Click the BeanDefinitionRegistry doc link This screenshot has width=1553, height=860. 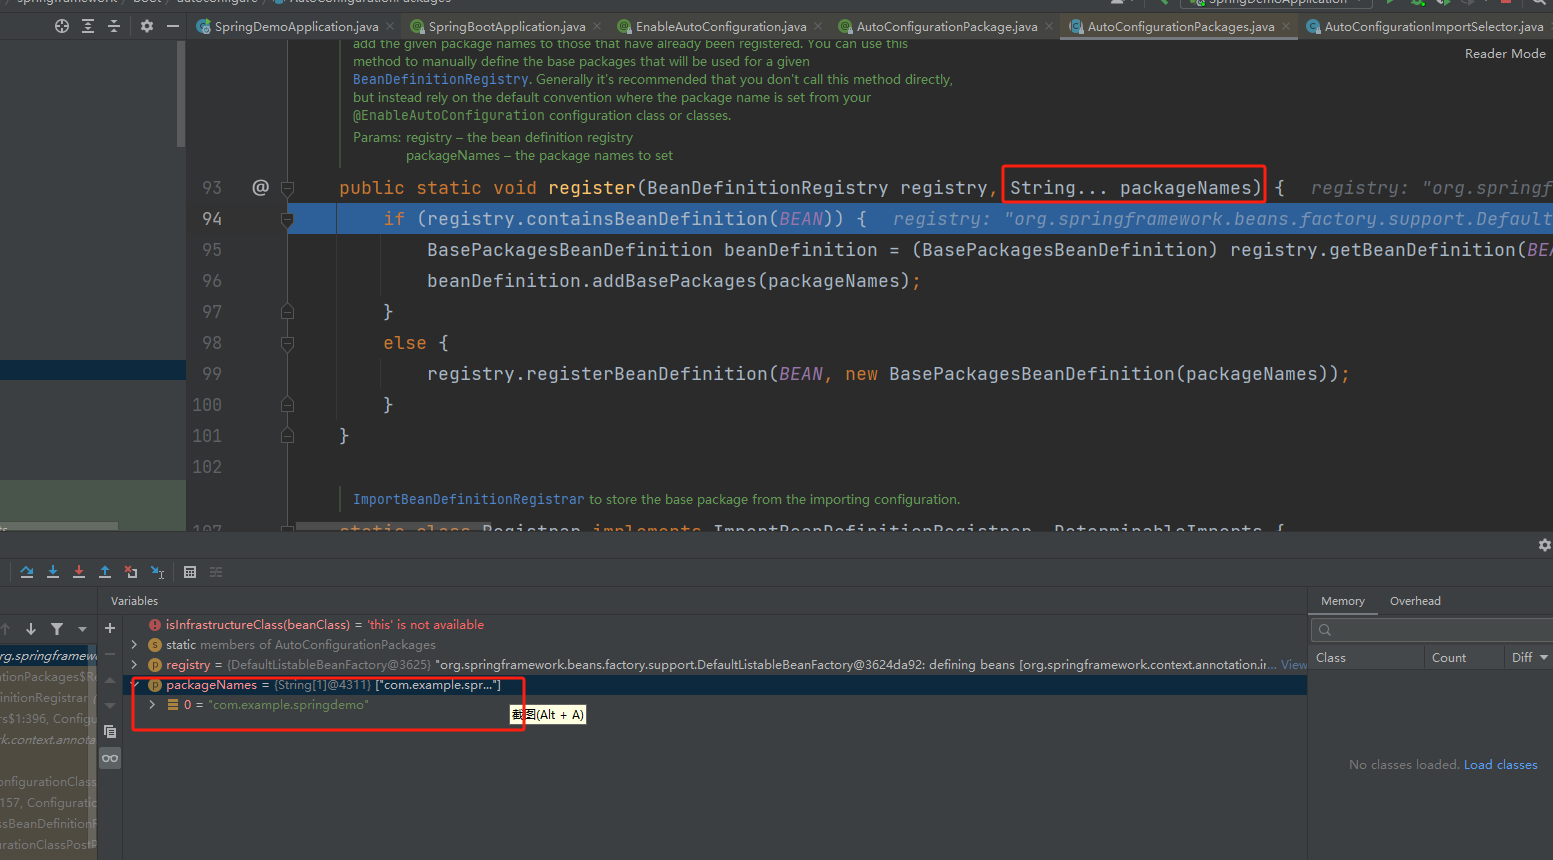[441, 79]
